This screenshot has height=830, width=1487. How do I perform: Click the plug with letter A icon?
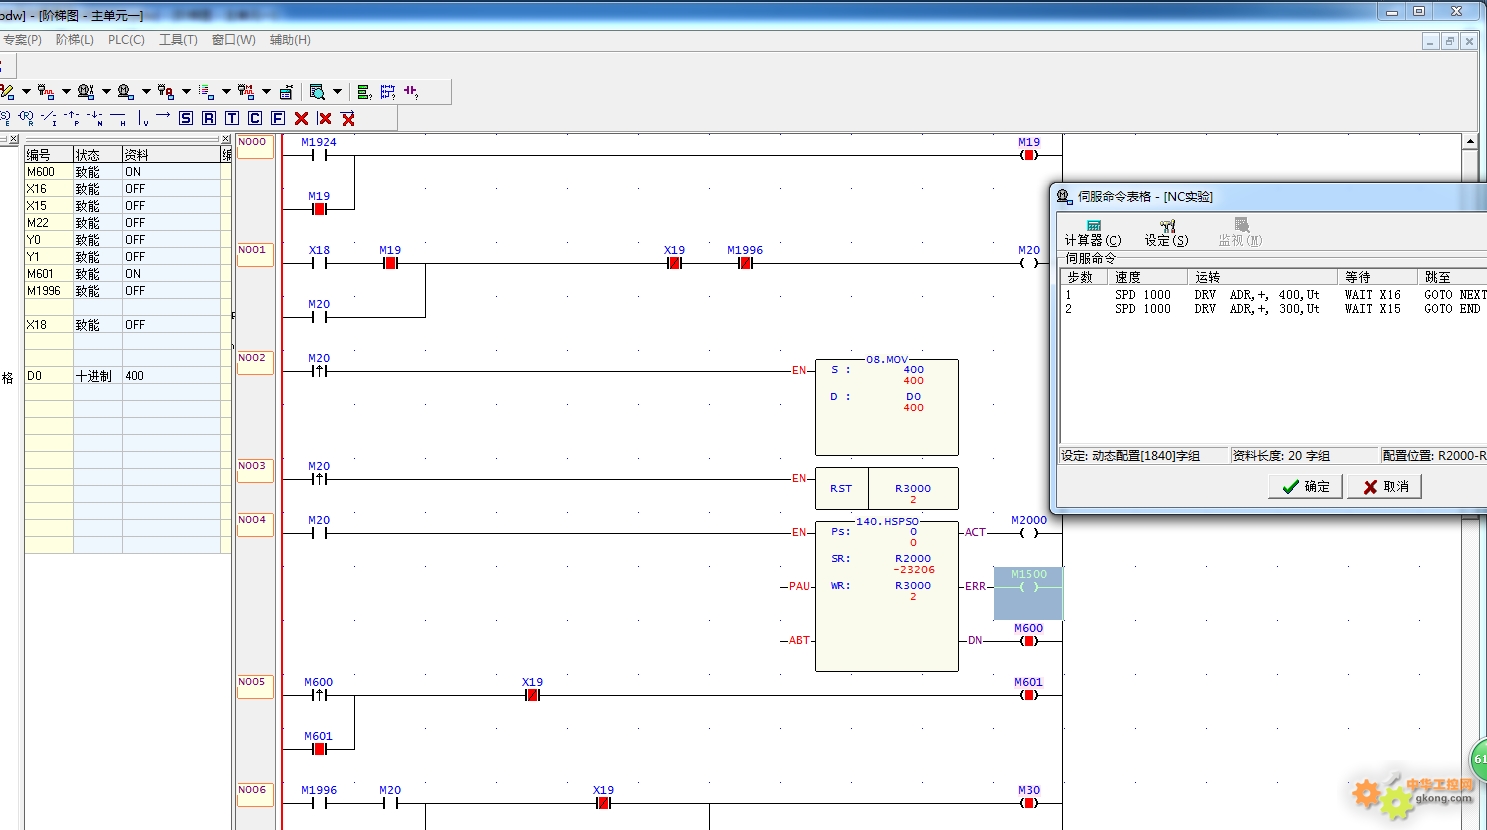166,92
